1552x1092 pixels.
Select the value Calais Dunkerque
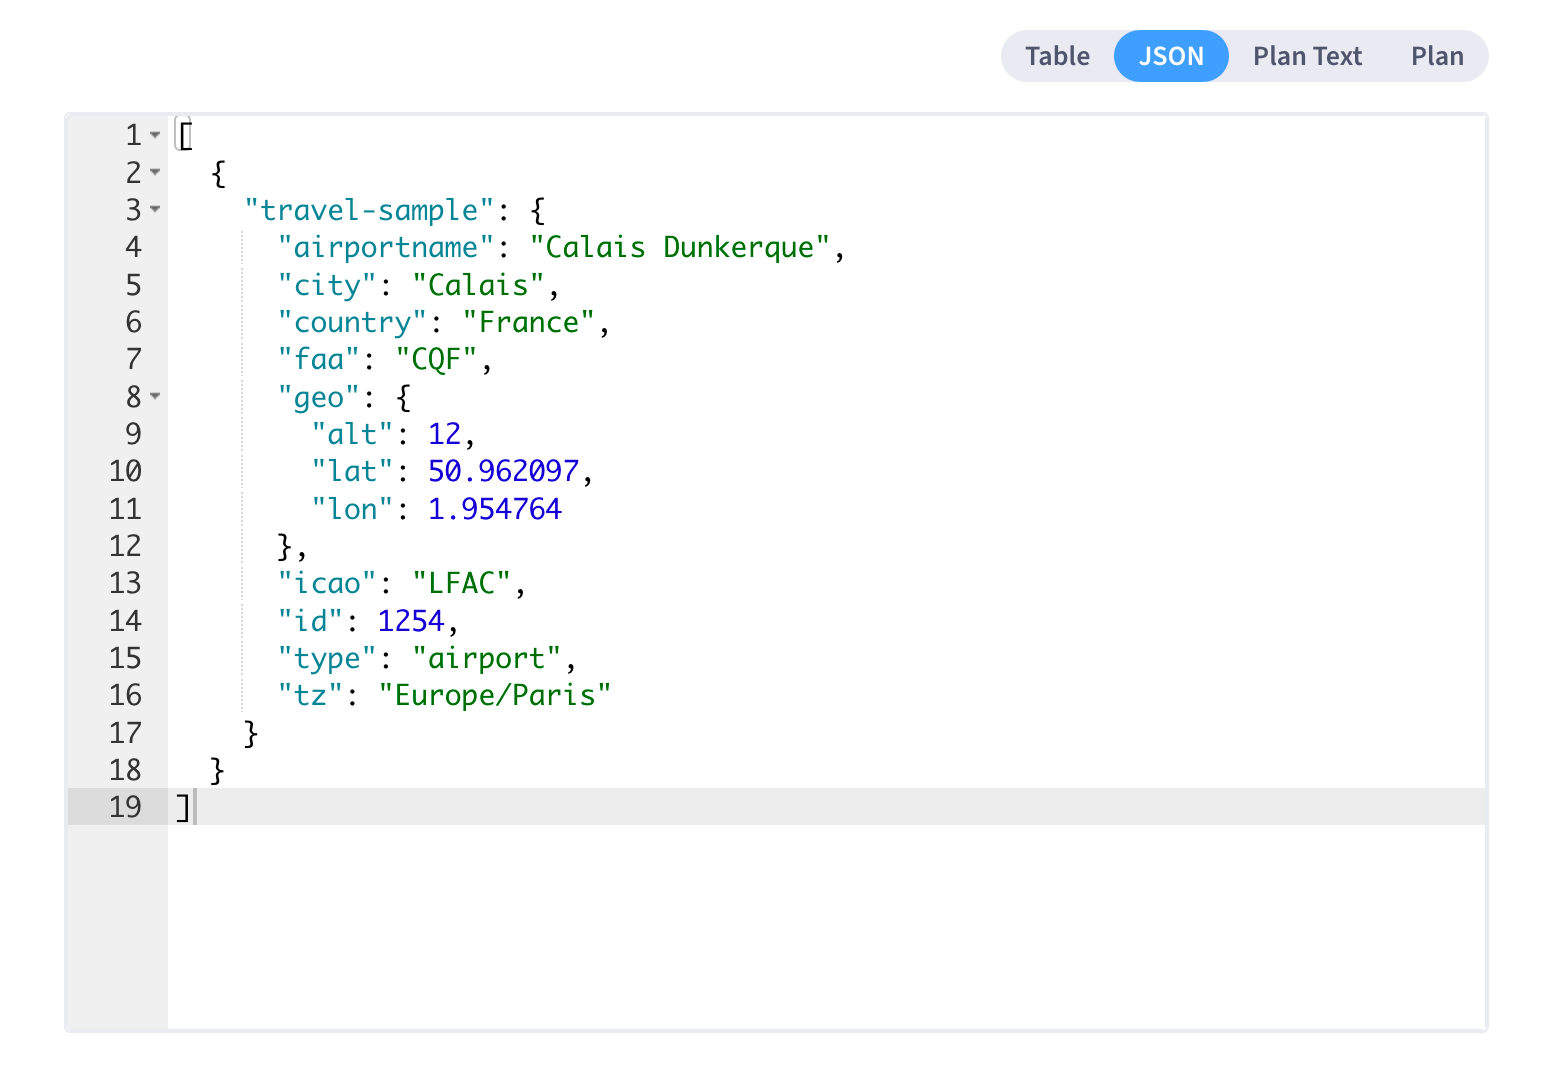(x=686, y=247)
